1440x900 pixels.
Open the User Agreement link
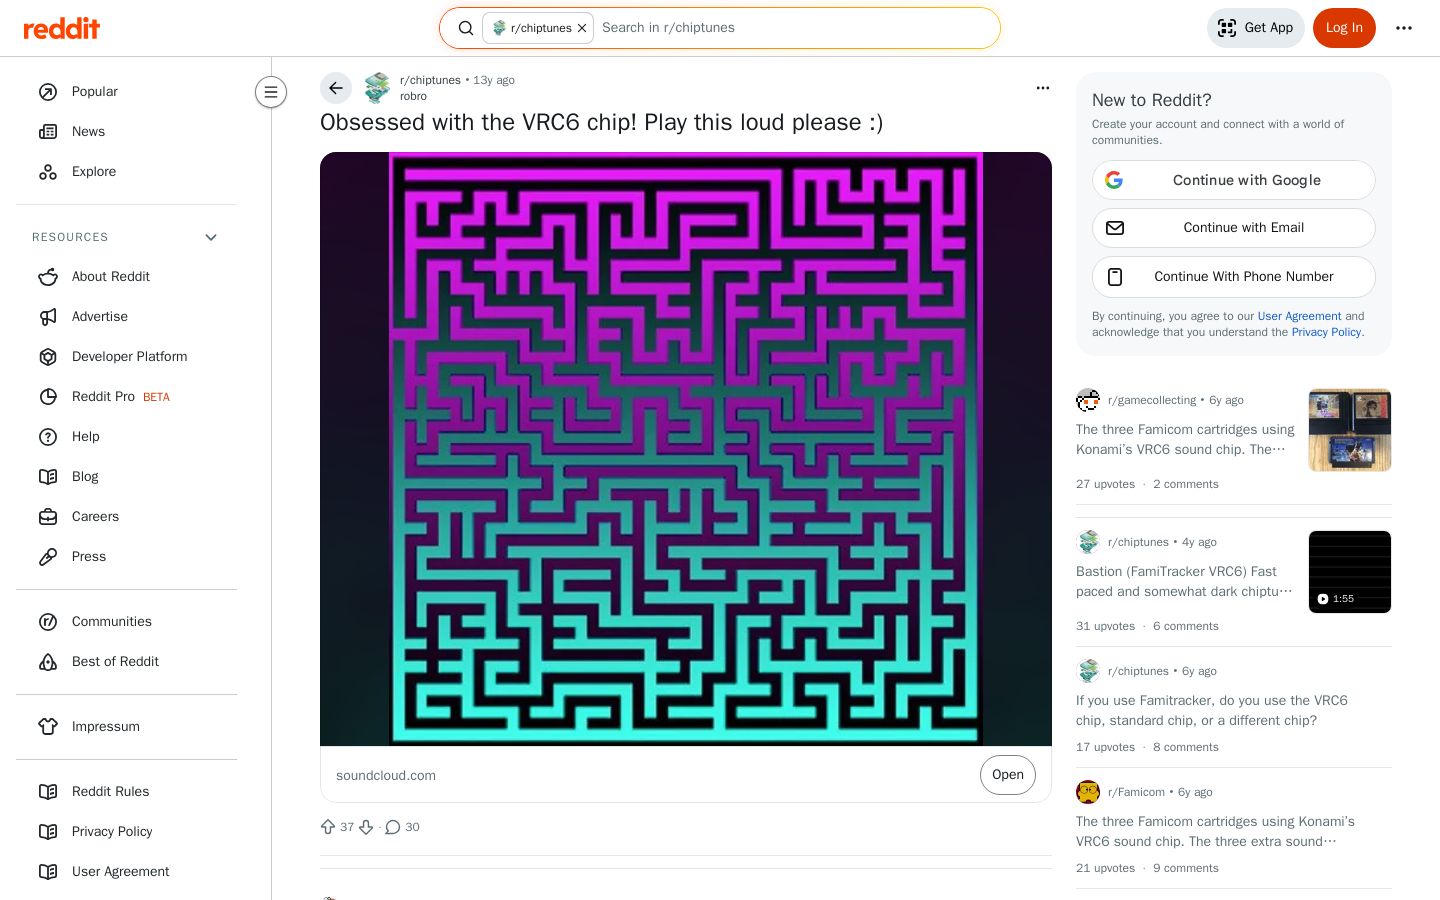[1299, 316]
